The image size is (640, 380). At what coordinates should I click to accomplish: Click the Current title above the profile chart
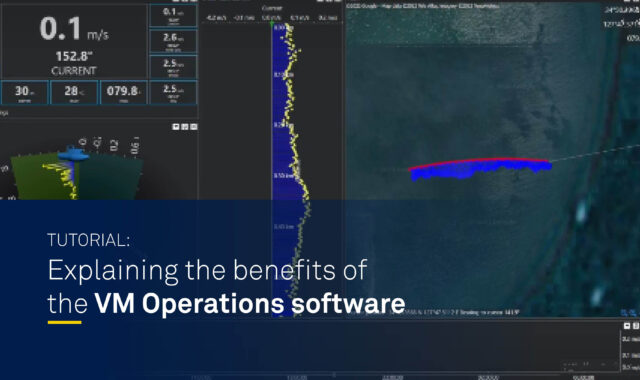pos(272,8)
